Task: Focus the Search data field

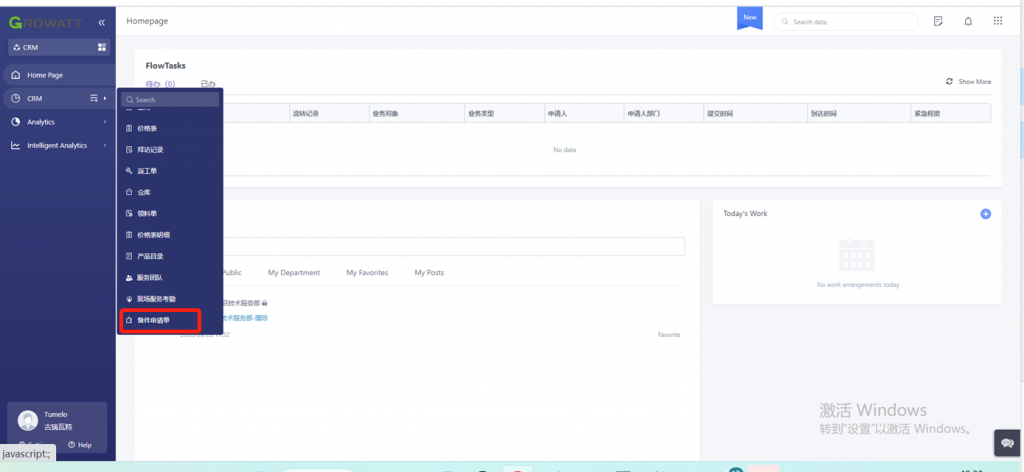Action: 845,22
